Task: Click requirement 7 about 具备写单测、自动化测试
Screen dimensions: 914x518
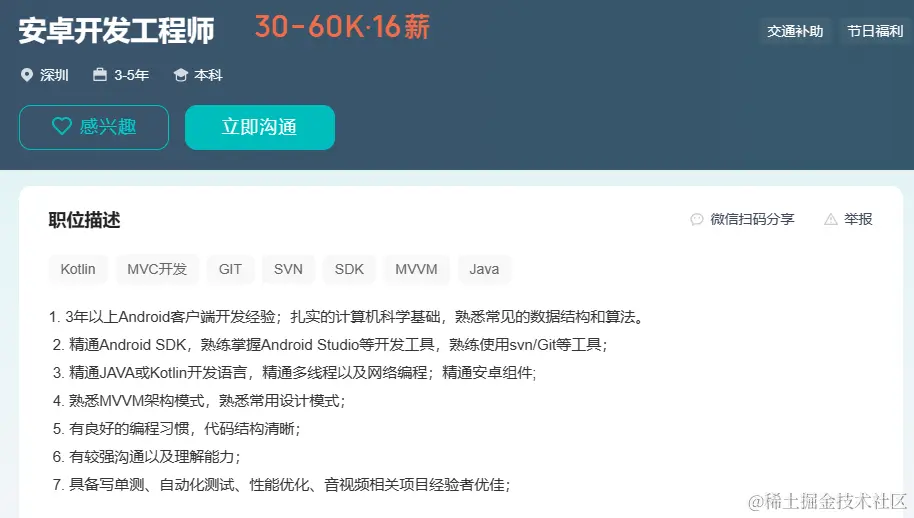Action: 282,485
